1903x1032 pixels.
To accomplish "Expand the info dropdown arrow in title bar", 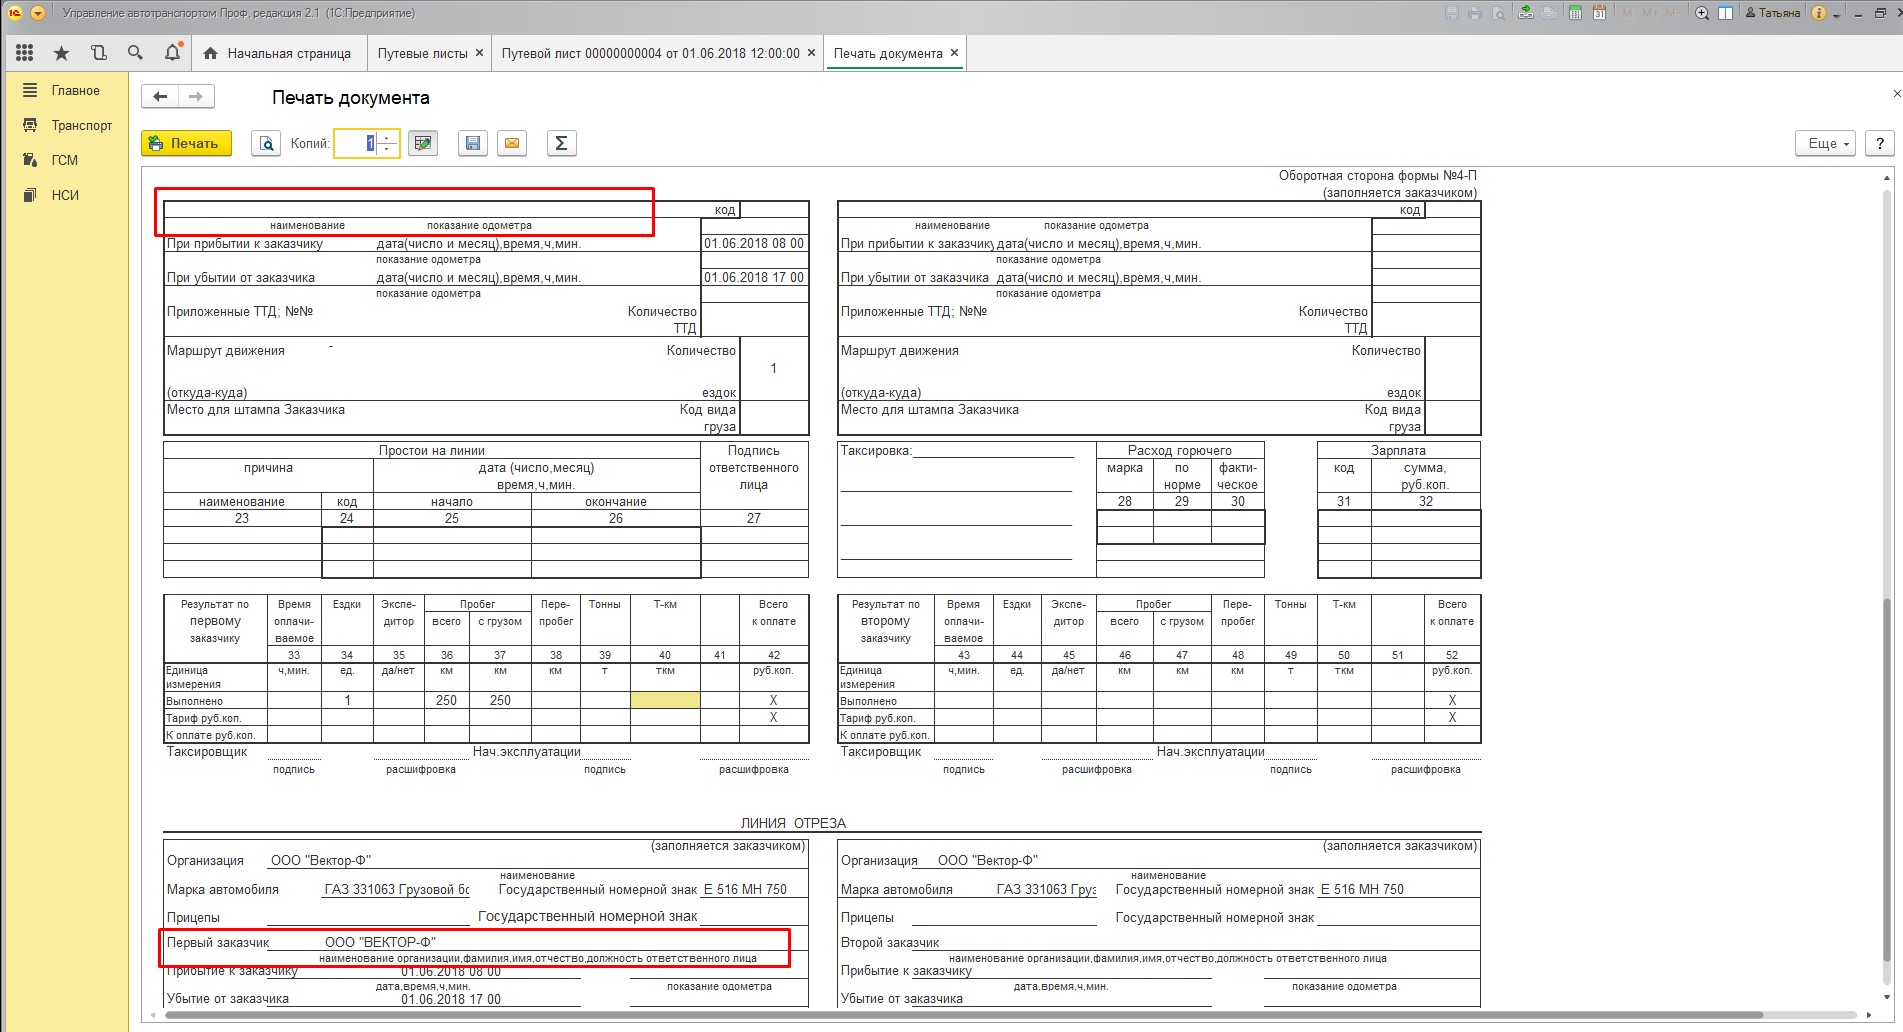I will [1838, 13].
